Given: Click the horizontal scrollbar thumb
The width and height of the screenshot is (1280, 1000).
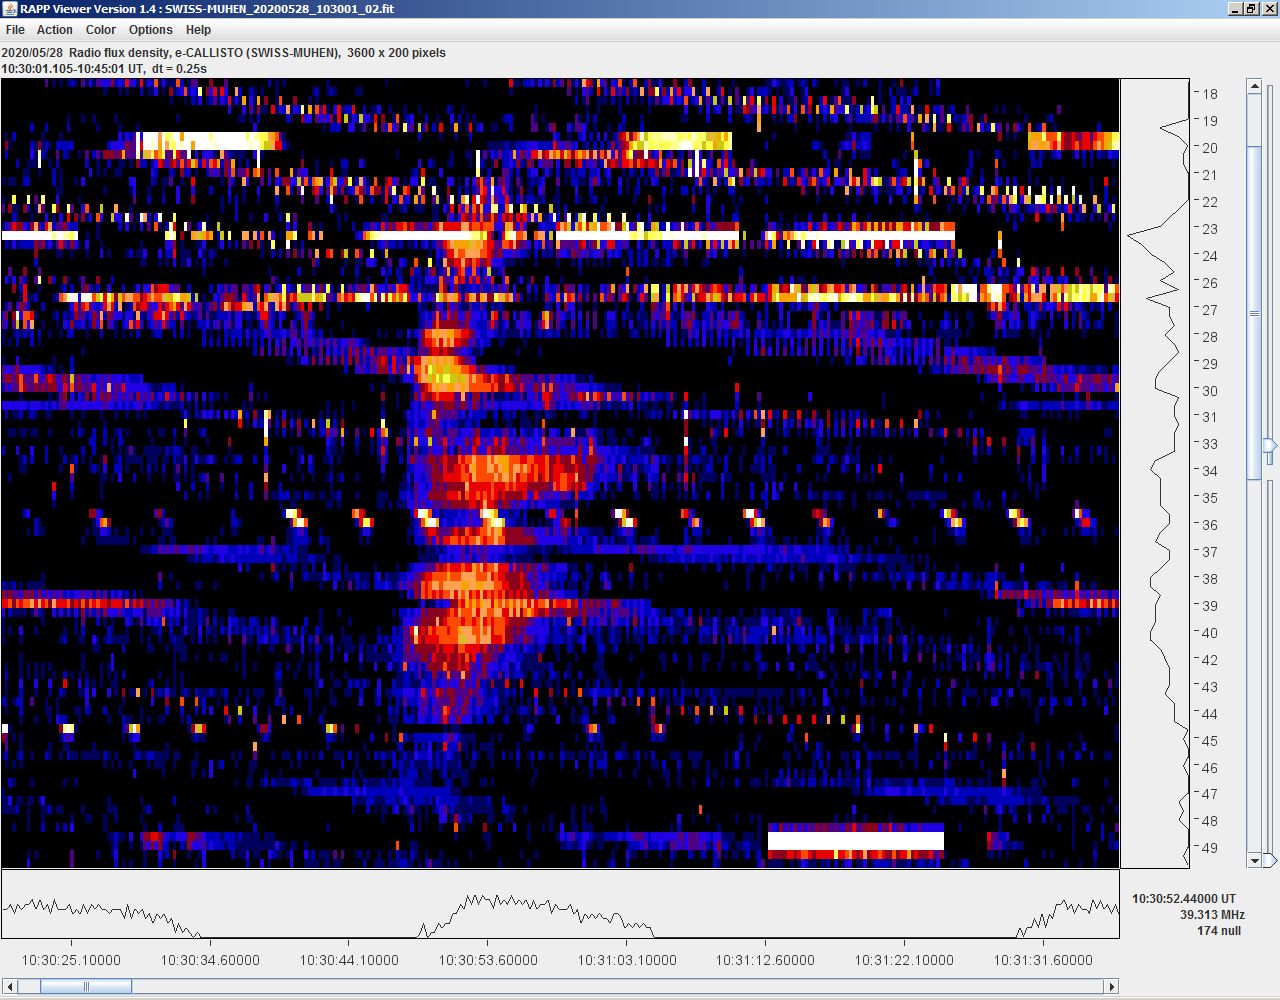Looking at the screenshot, I should click(86, 987).
